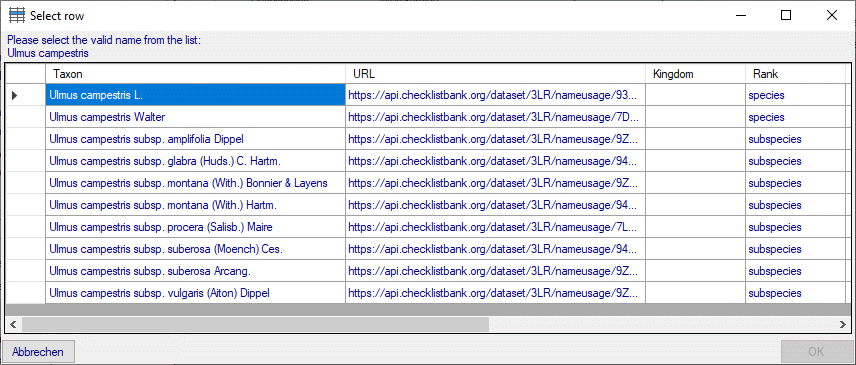Close the Select row dialog
Viewport: 856px width, 365px height.
click(831, 15)
